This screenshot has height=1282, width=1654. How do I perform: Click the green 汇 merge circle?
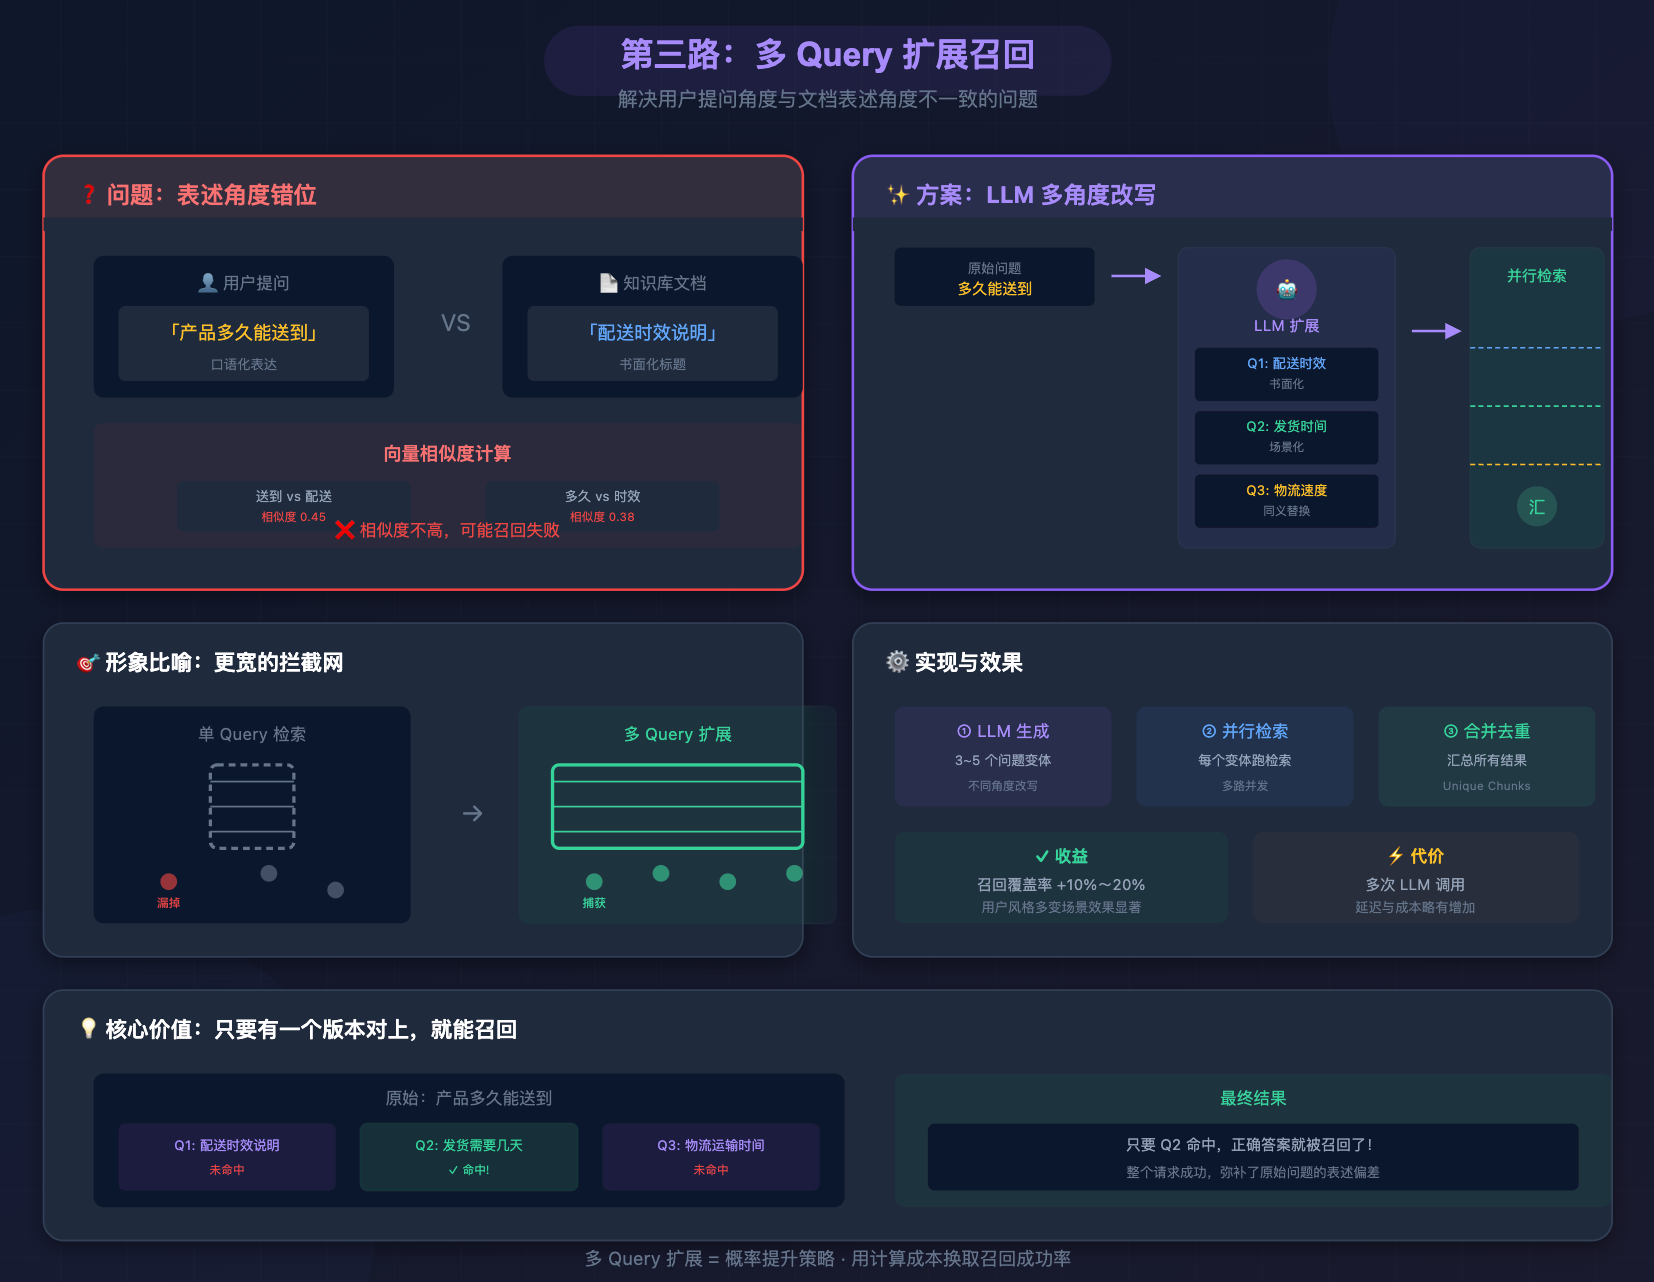tap(1536, 506)
